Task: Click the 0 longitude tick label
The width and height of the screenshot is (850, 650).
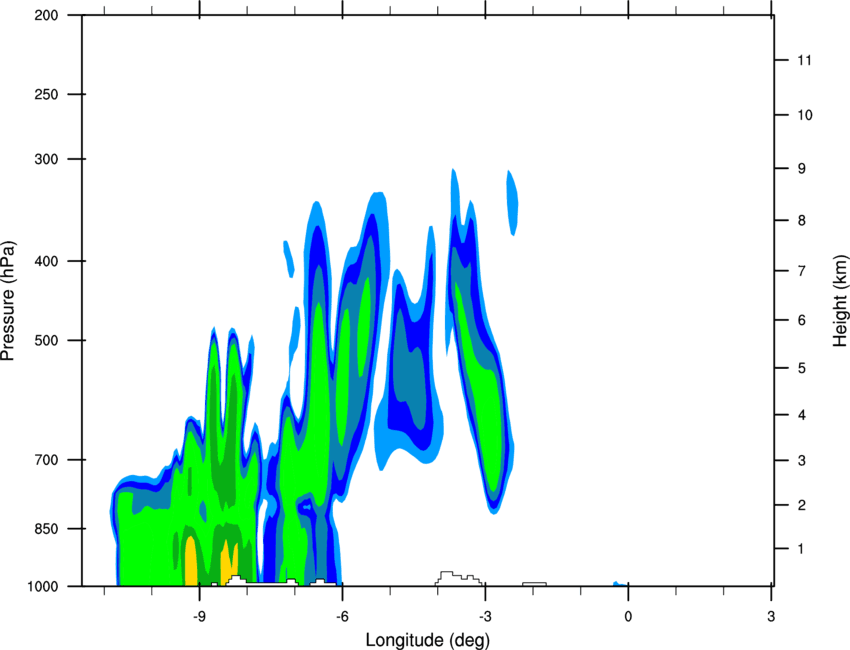Action: tap(628, 617)
